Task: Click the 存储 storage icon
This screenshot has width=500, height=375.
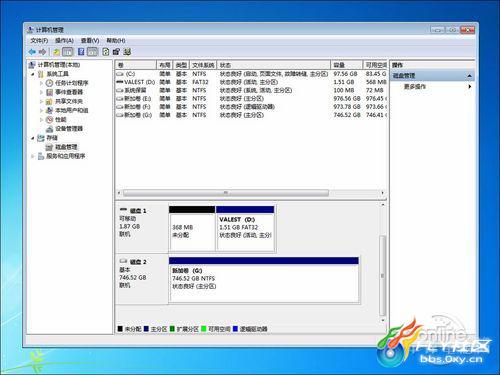Action: pos(41,138)
